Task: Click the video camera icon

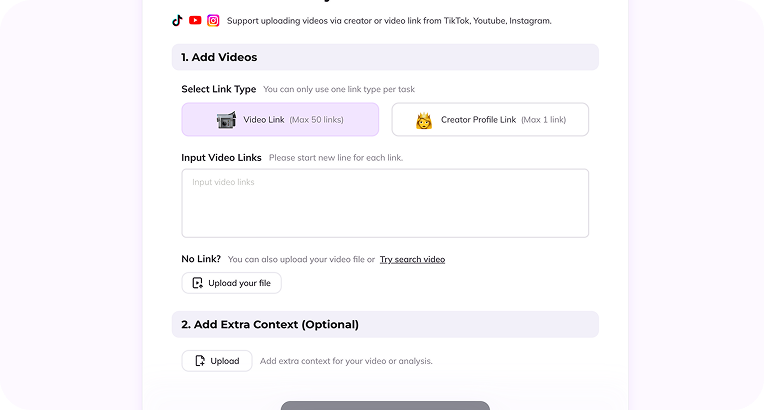Action: coord(226,120)
